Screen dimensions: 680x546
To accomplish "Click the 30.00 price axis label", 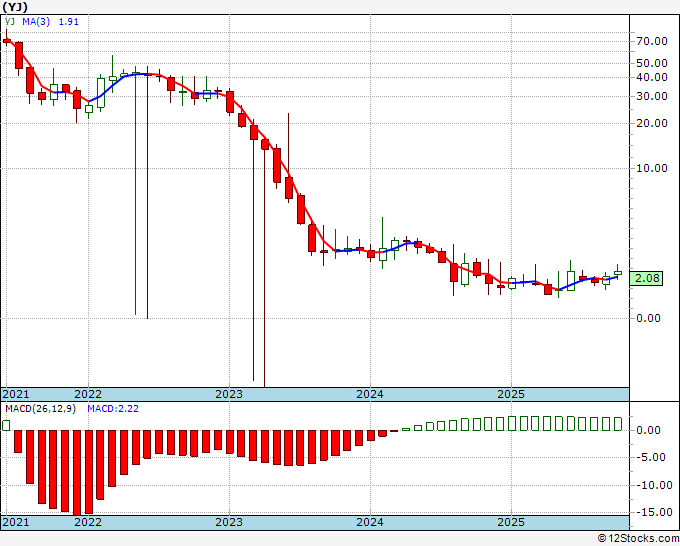I will [652, 96].
